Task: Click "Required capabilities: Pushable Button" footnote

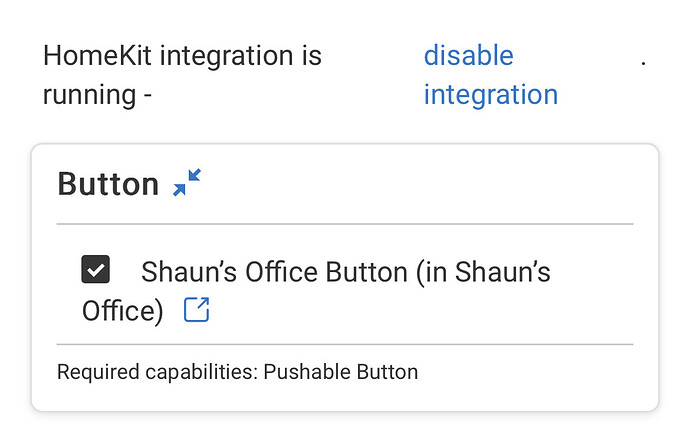Action: 238,372
